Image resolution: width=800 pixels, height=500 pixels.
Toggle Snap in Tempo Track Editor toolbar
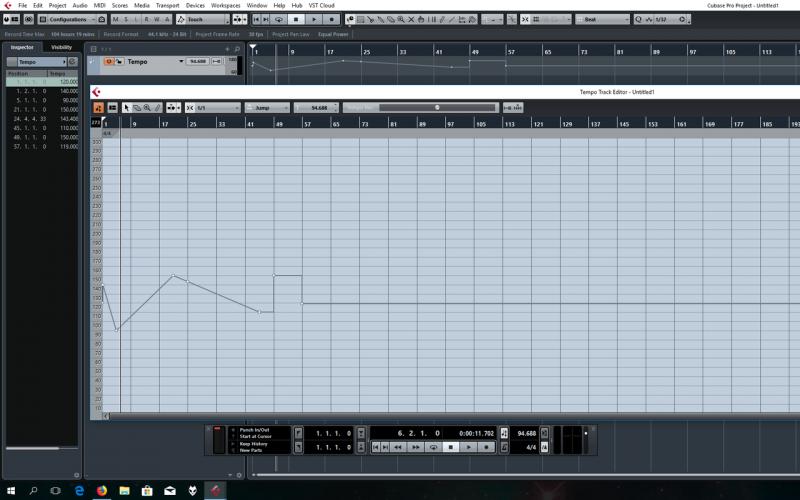coord(190,108)
